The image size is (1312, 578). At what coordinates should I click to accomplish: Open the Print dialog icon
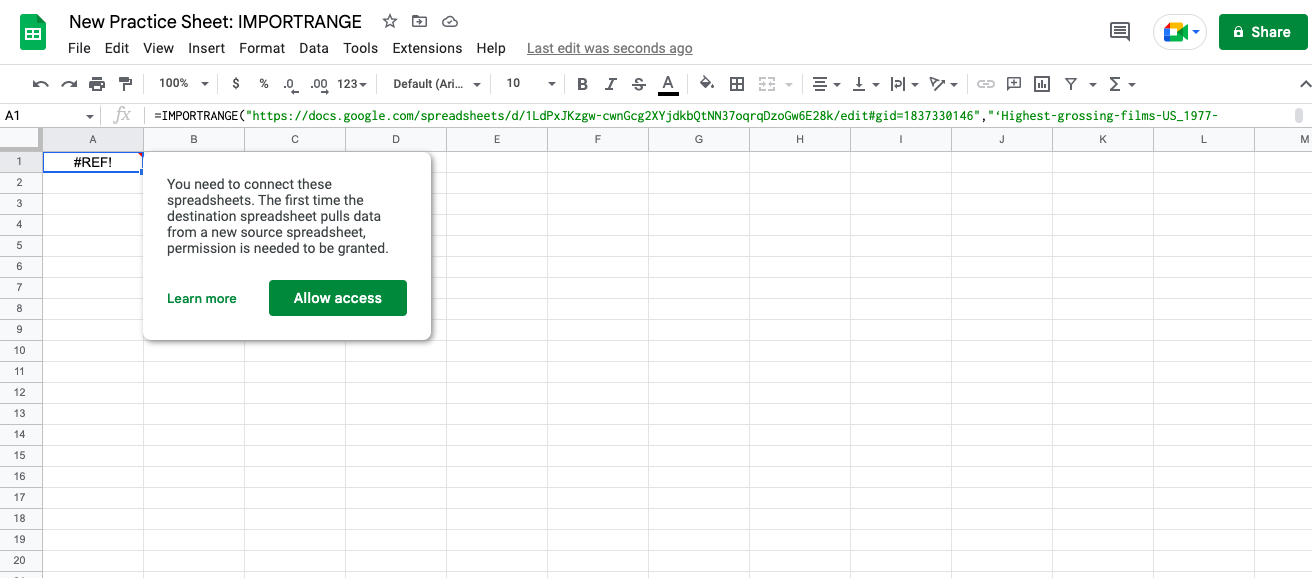97,84
